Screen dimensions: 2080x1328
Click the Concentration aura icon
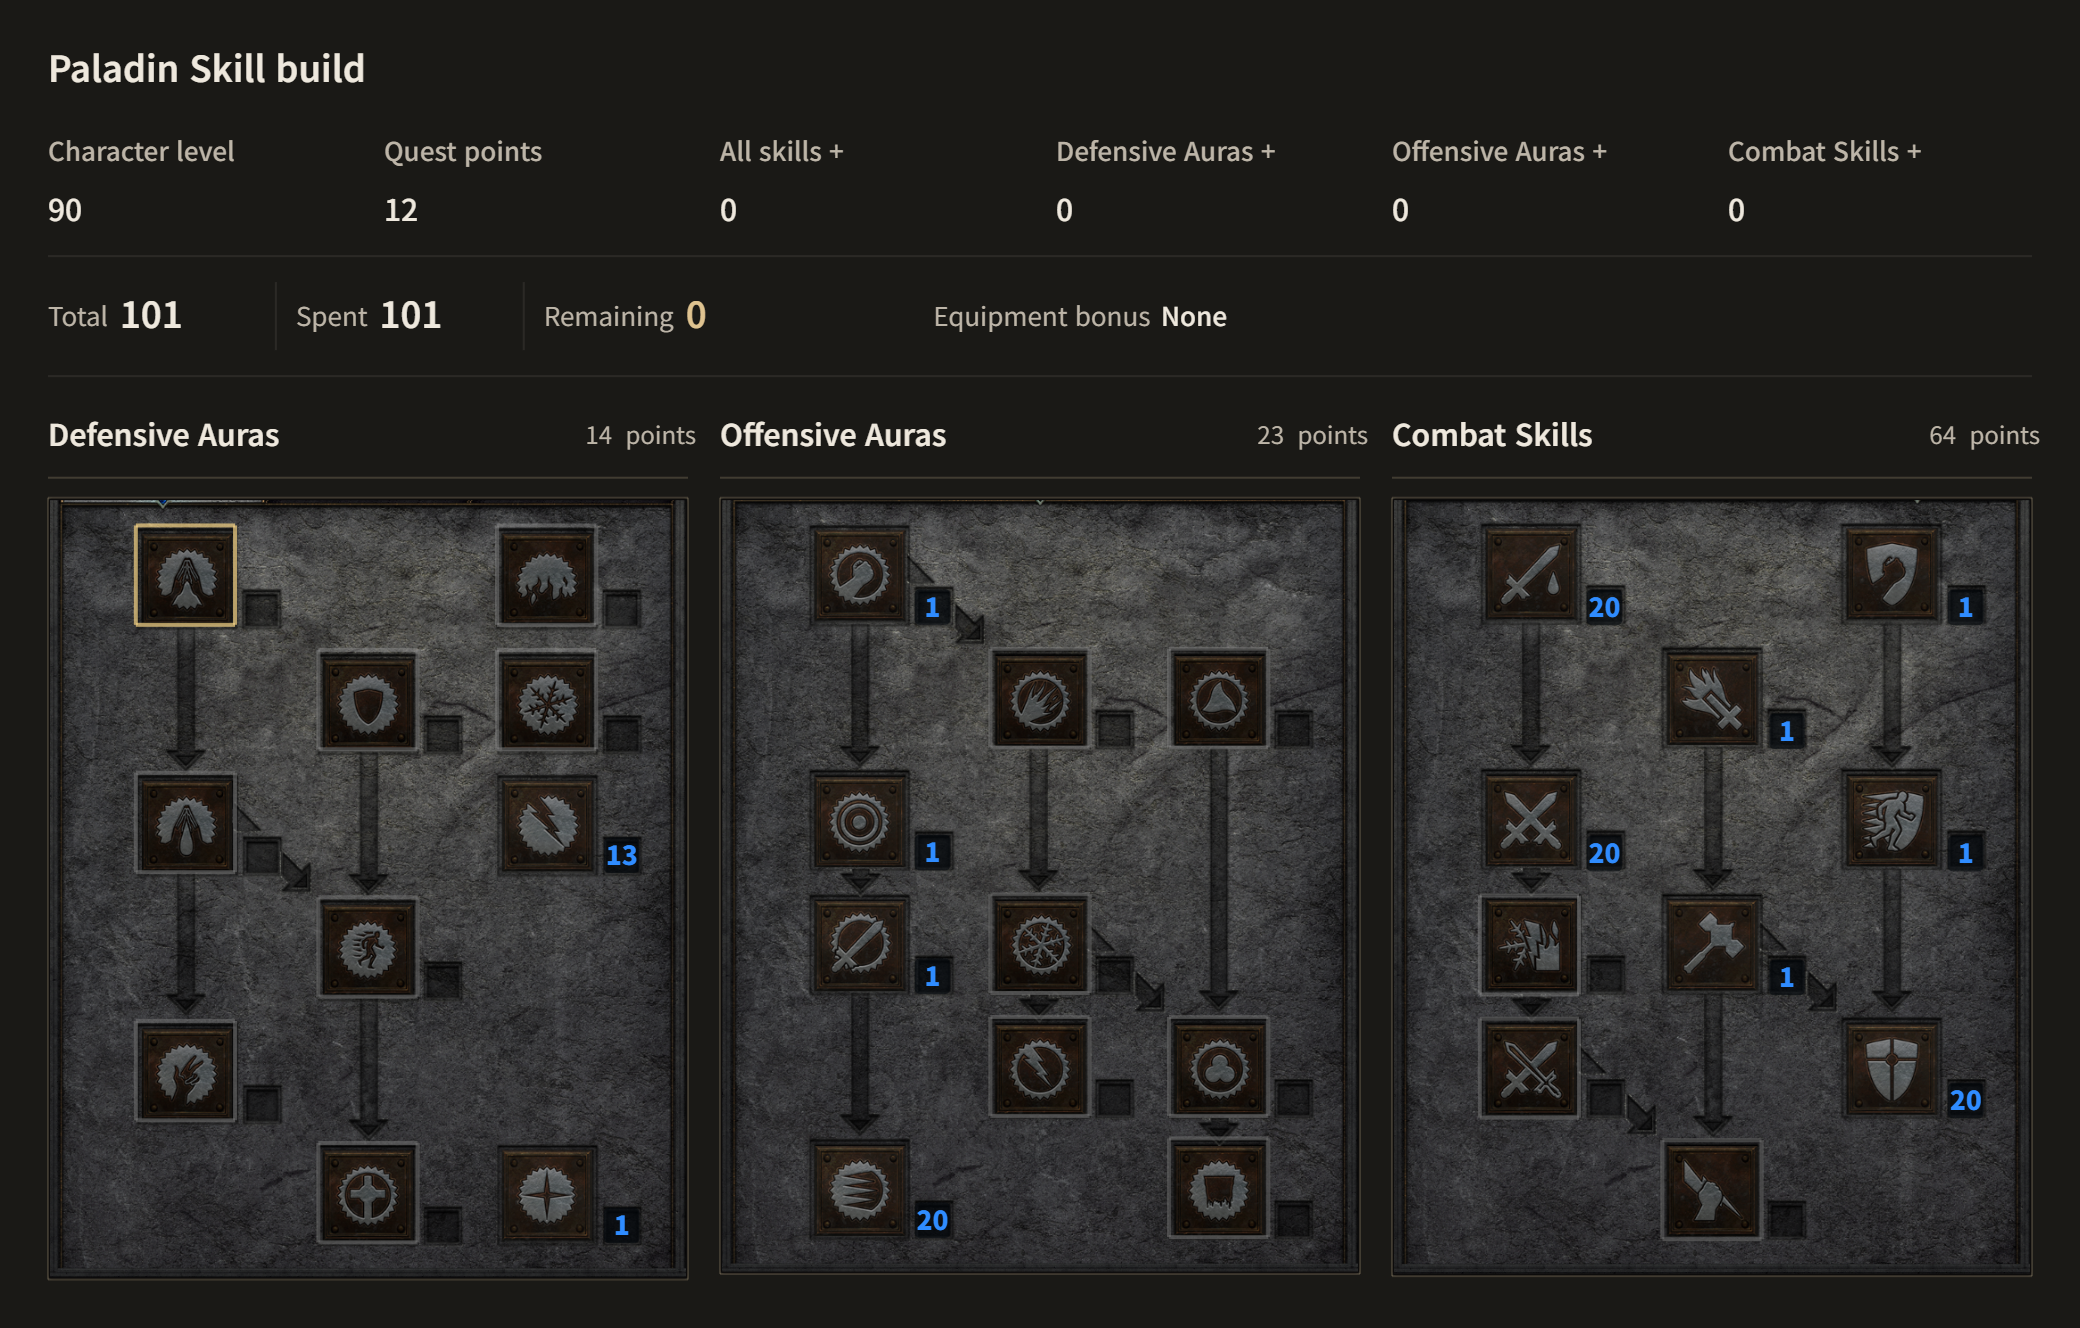coord(860,945)
